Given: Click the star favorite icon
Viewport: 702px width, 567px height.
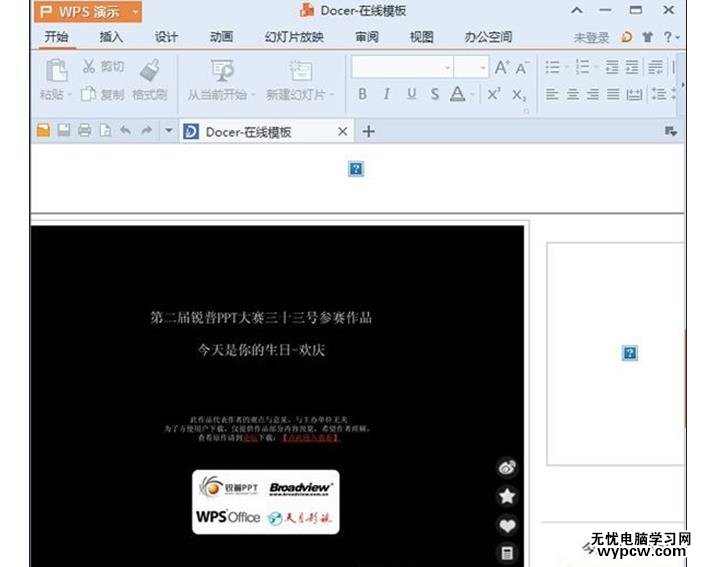Looking at the screenshot, I should coord(507,496).
